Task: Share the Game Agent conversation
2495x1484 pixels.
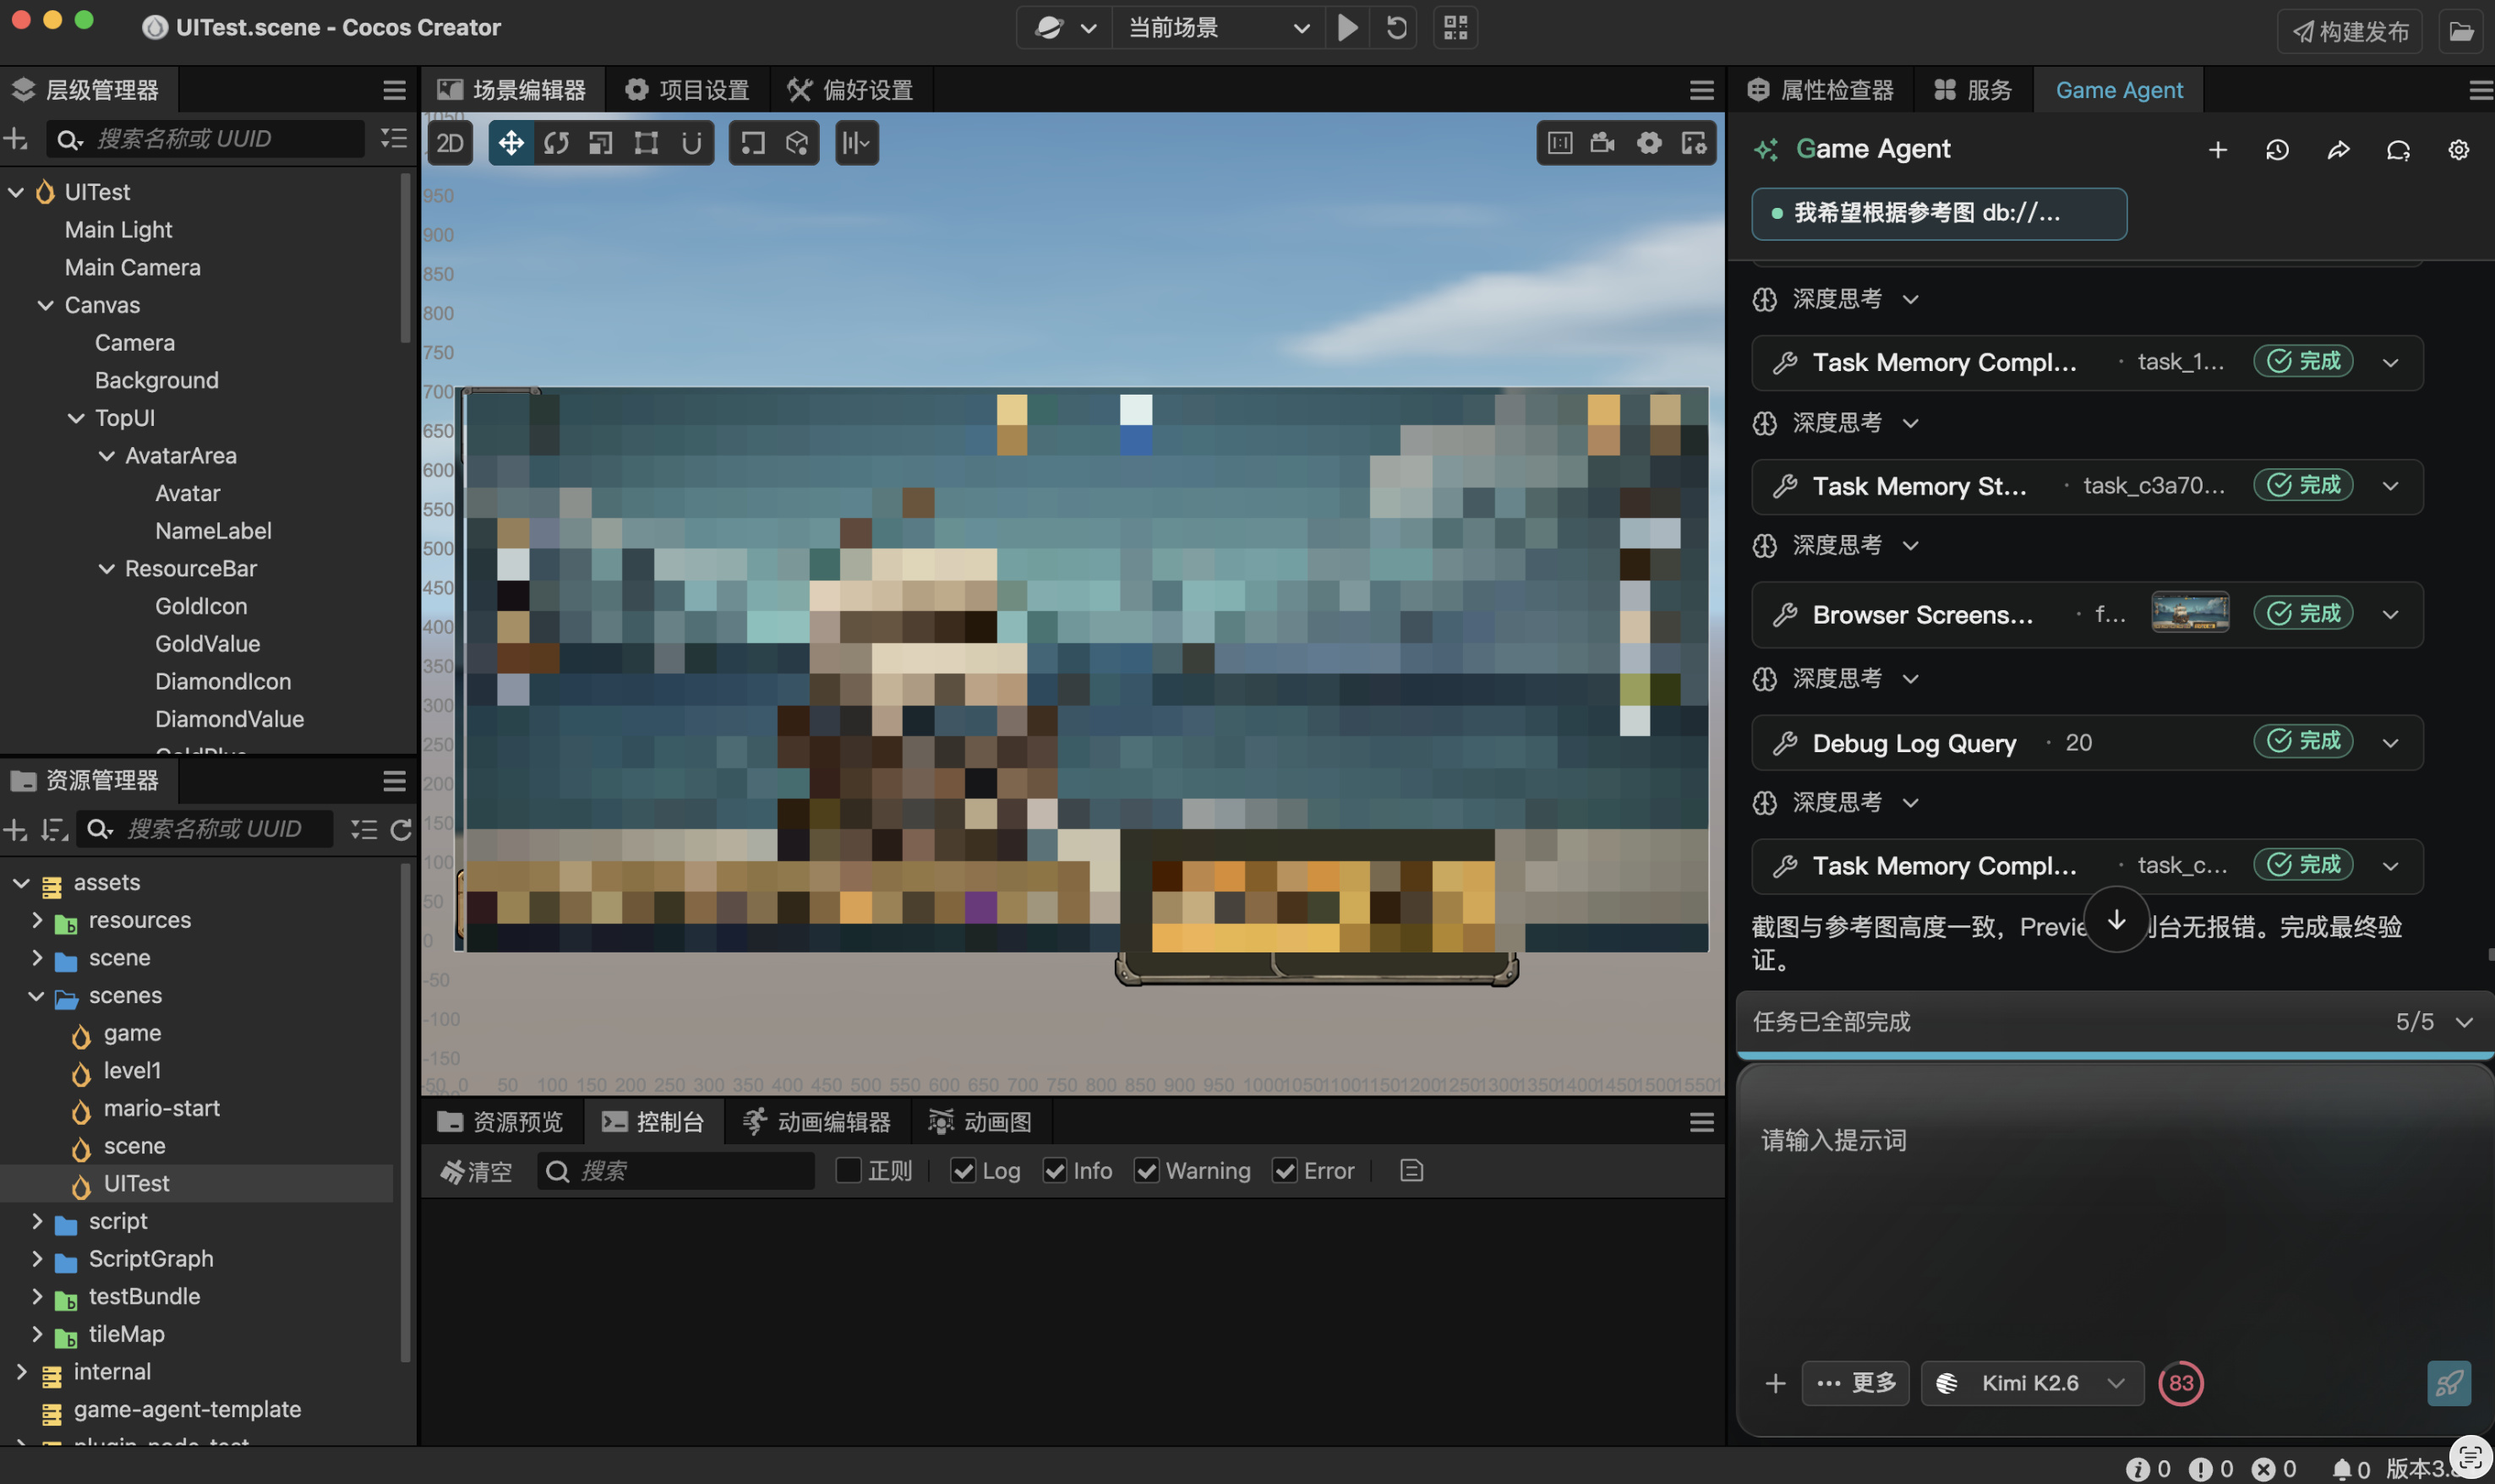Action: (x=2338, y=150)
